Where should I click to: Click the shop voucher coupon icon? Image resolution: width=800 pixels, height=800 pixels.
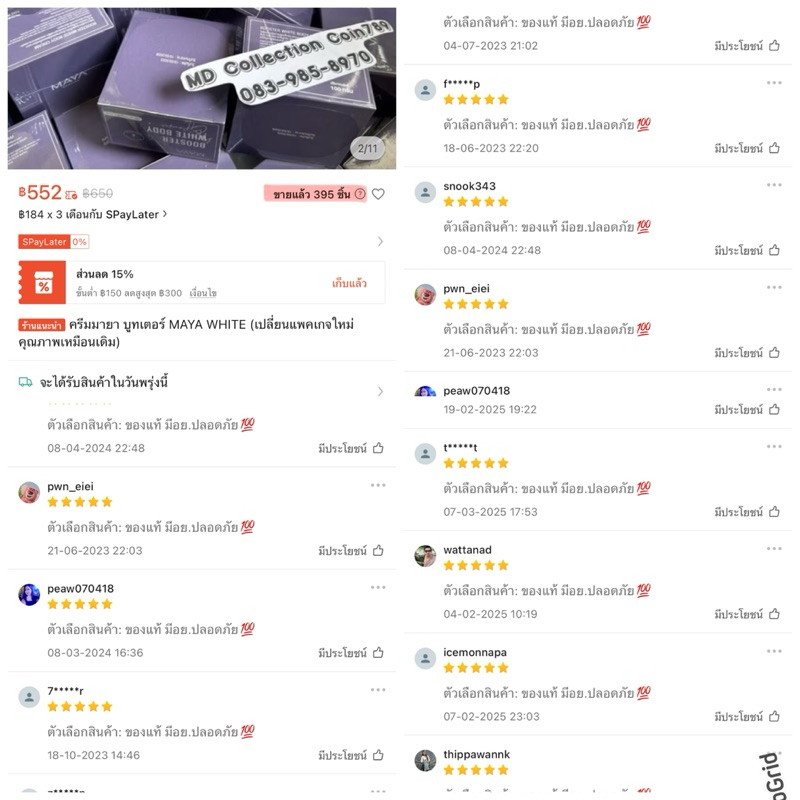[42, 282]
